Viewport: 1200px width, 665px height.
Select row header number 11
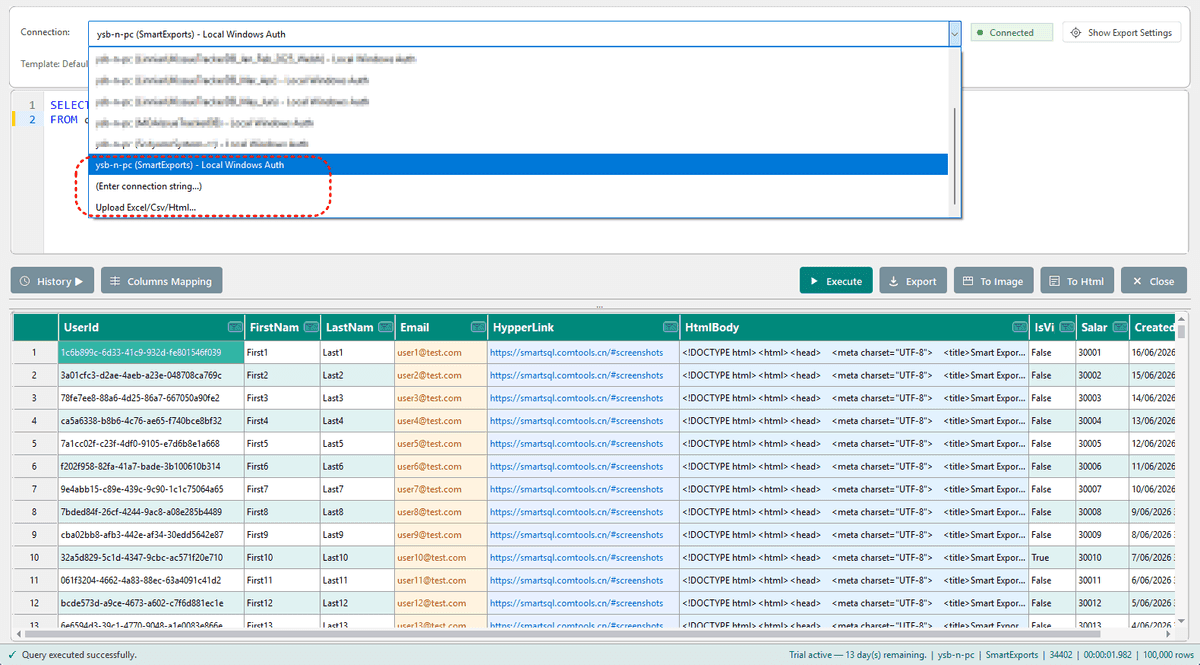click(x=34, y=580)
